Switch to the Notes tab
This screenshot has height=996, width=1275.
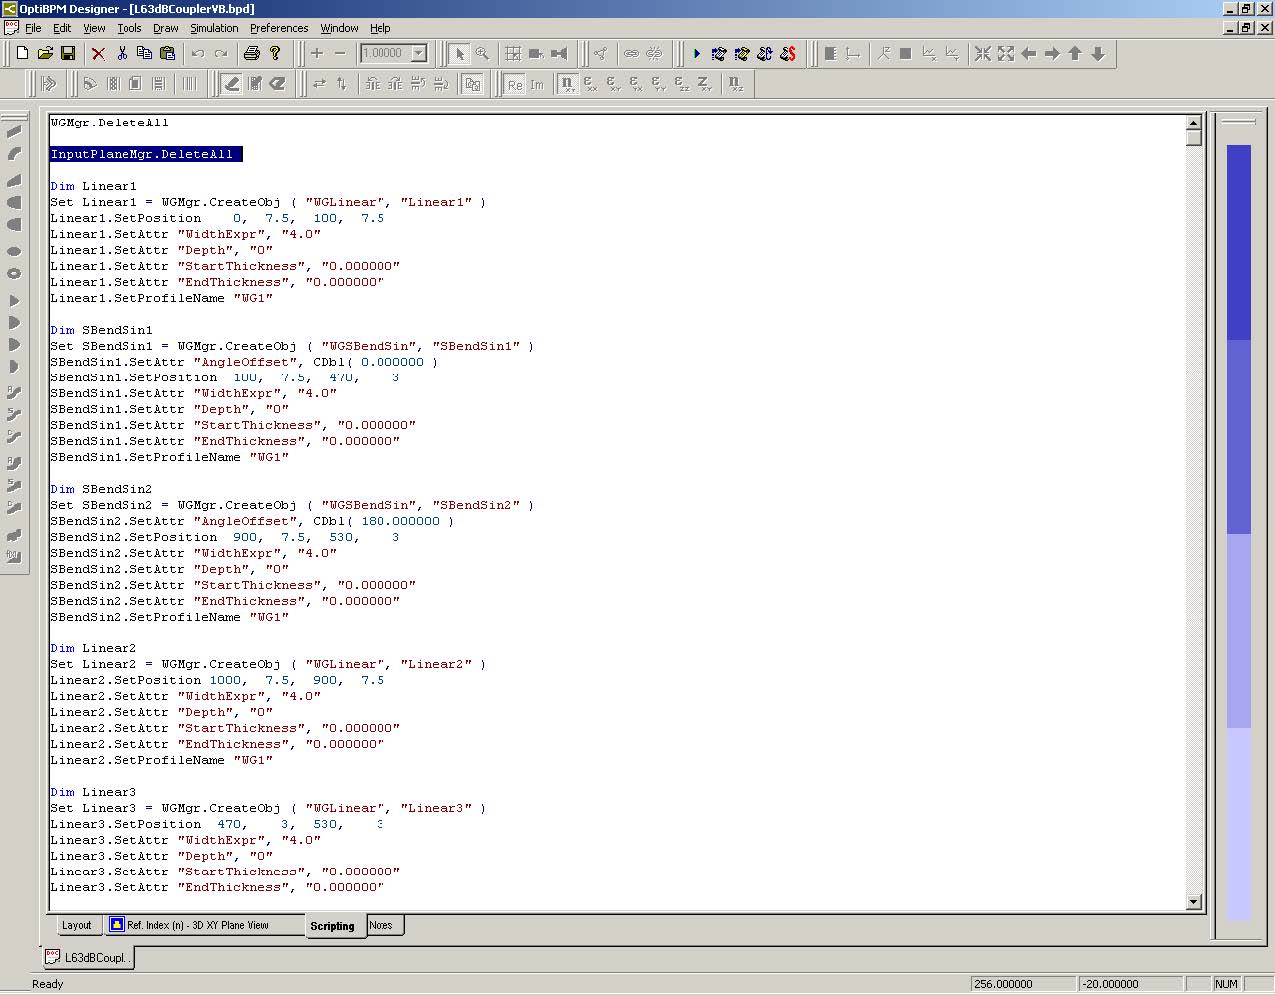(x=381, y=925)
